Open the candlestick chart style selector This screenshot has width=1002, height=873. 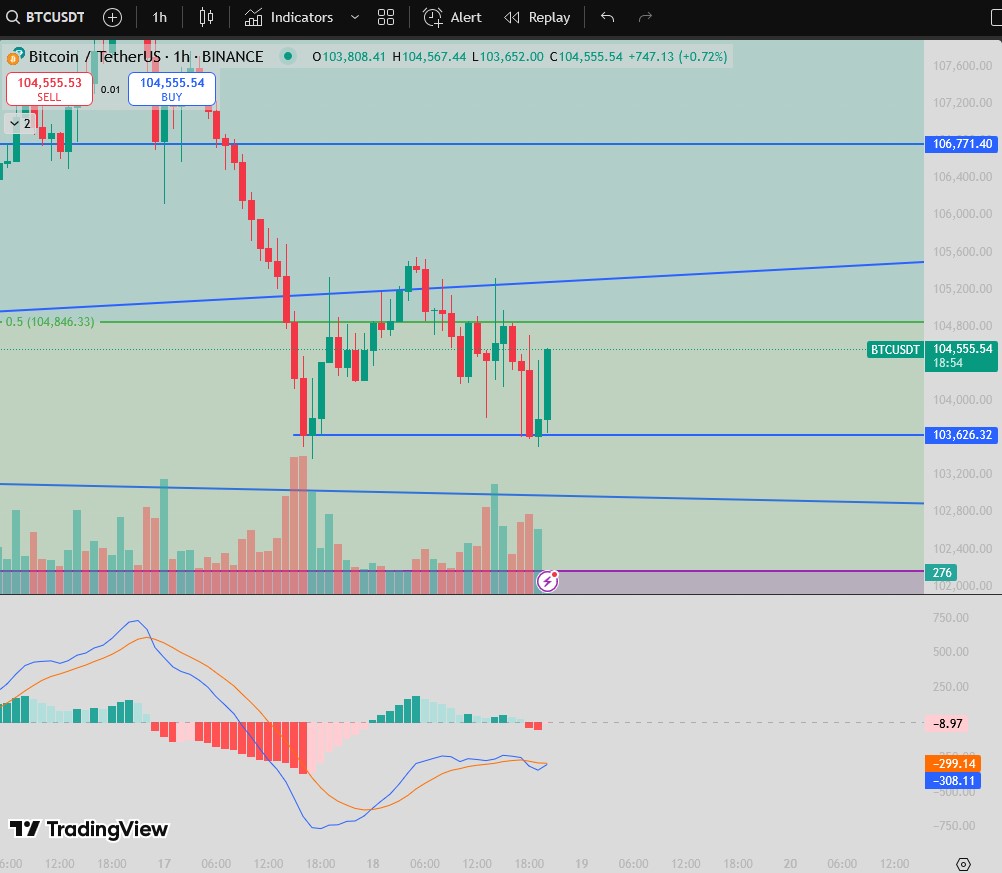tap(206, 17)
